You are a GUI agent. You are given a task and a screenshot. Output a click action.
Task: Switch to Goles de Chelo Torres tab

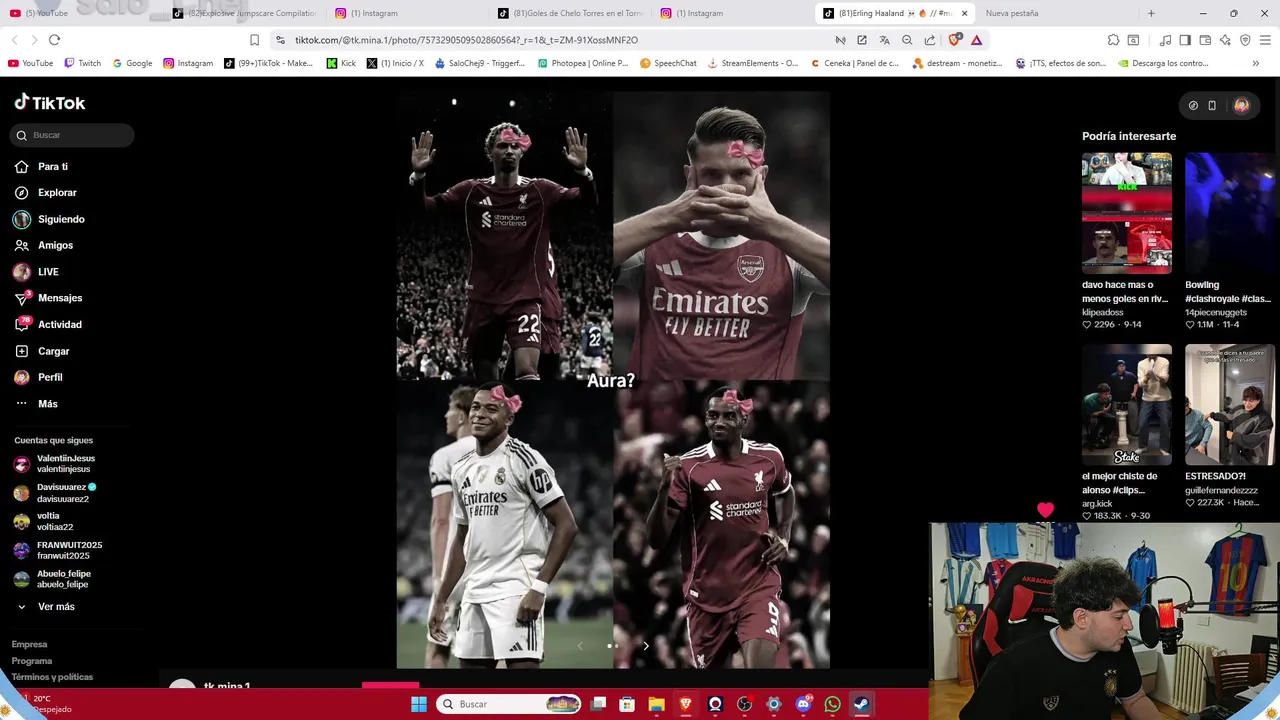pyautogui.click(x=570, y=13)
